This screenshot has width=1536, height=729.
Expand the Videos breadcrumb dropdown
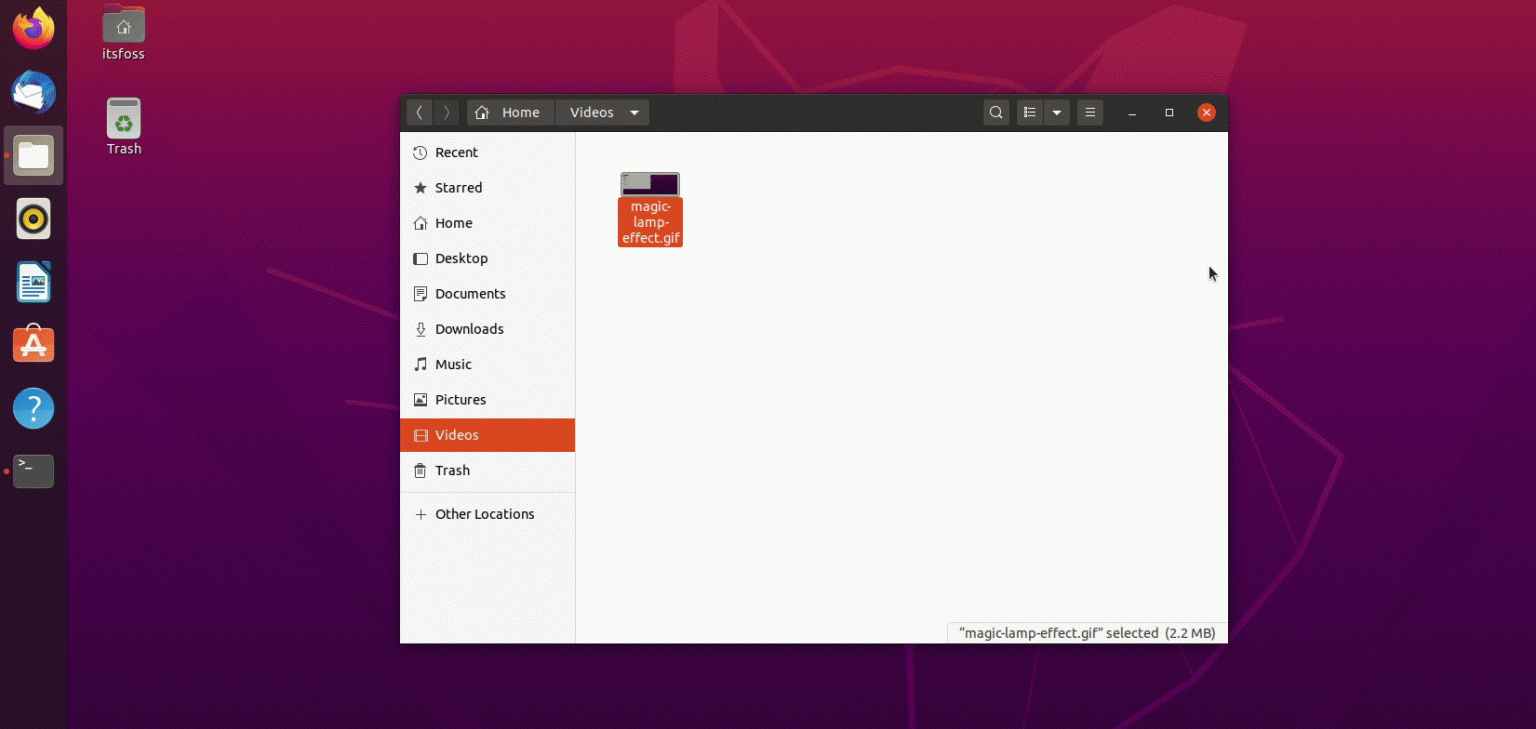(x=634, y=112)
